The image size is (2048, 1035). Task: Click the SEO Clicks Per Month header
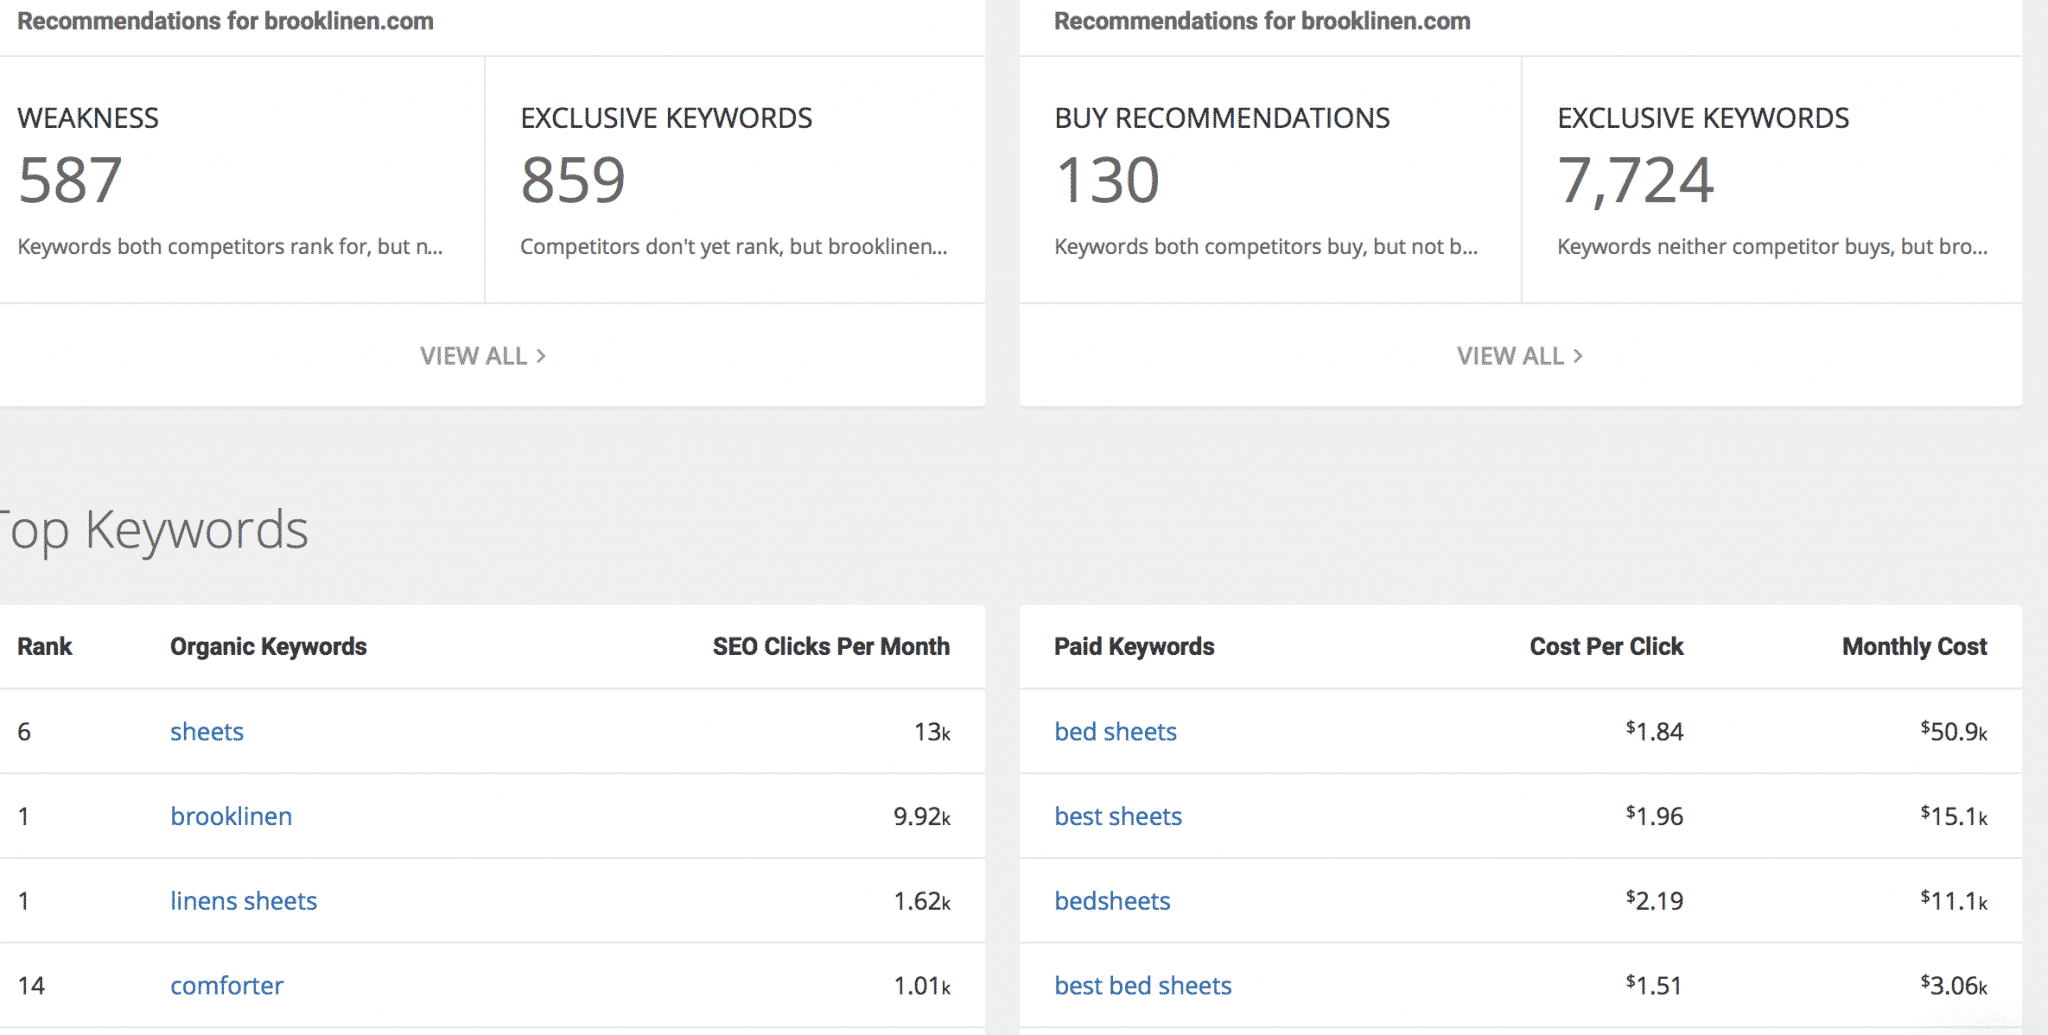[x=831, y=646]
